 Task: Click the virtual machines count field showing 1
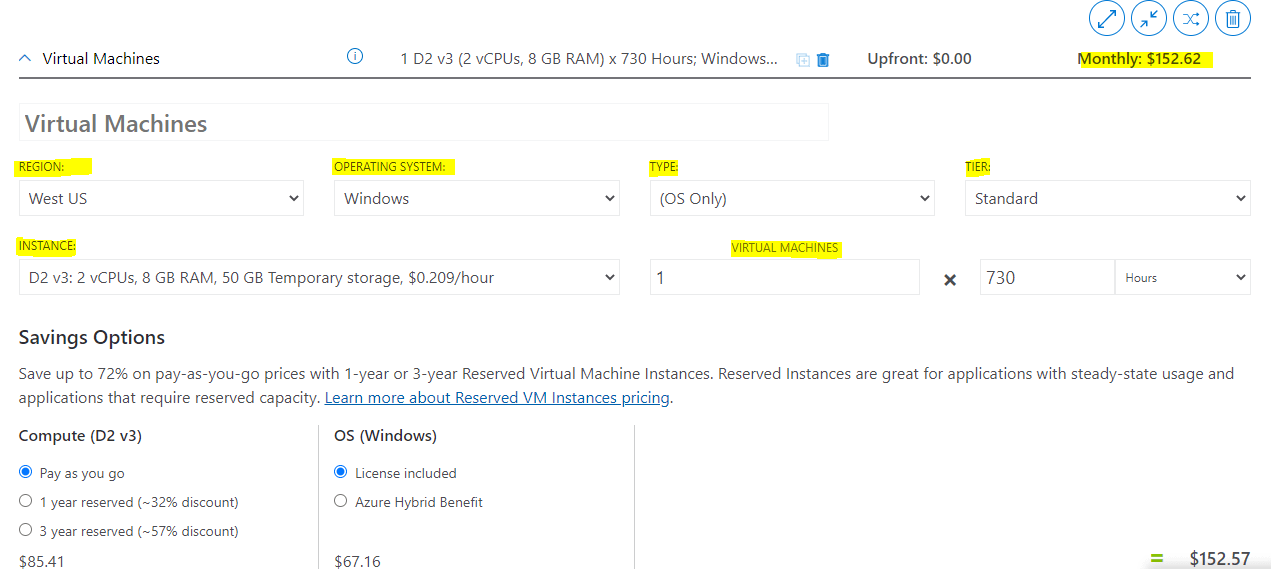[785, 277]
